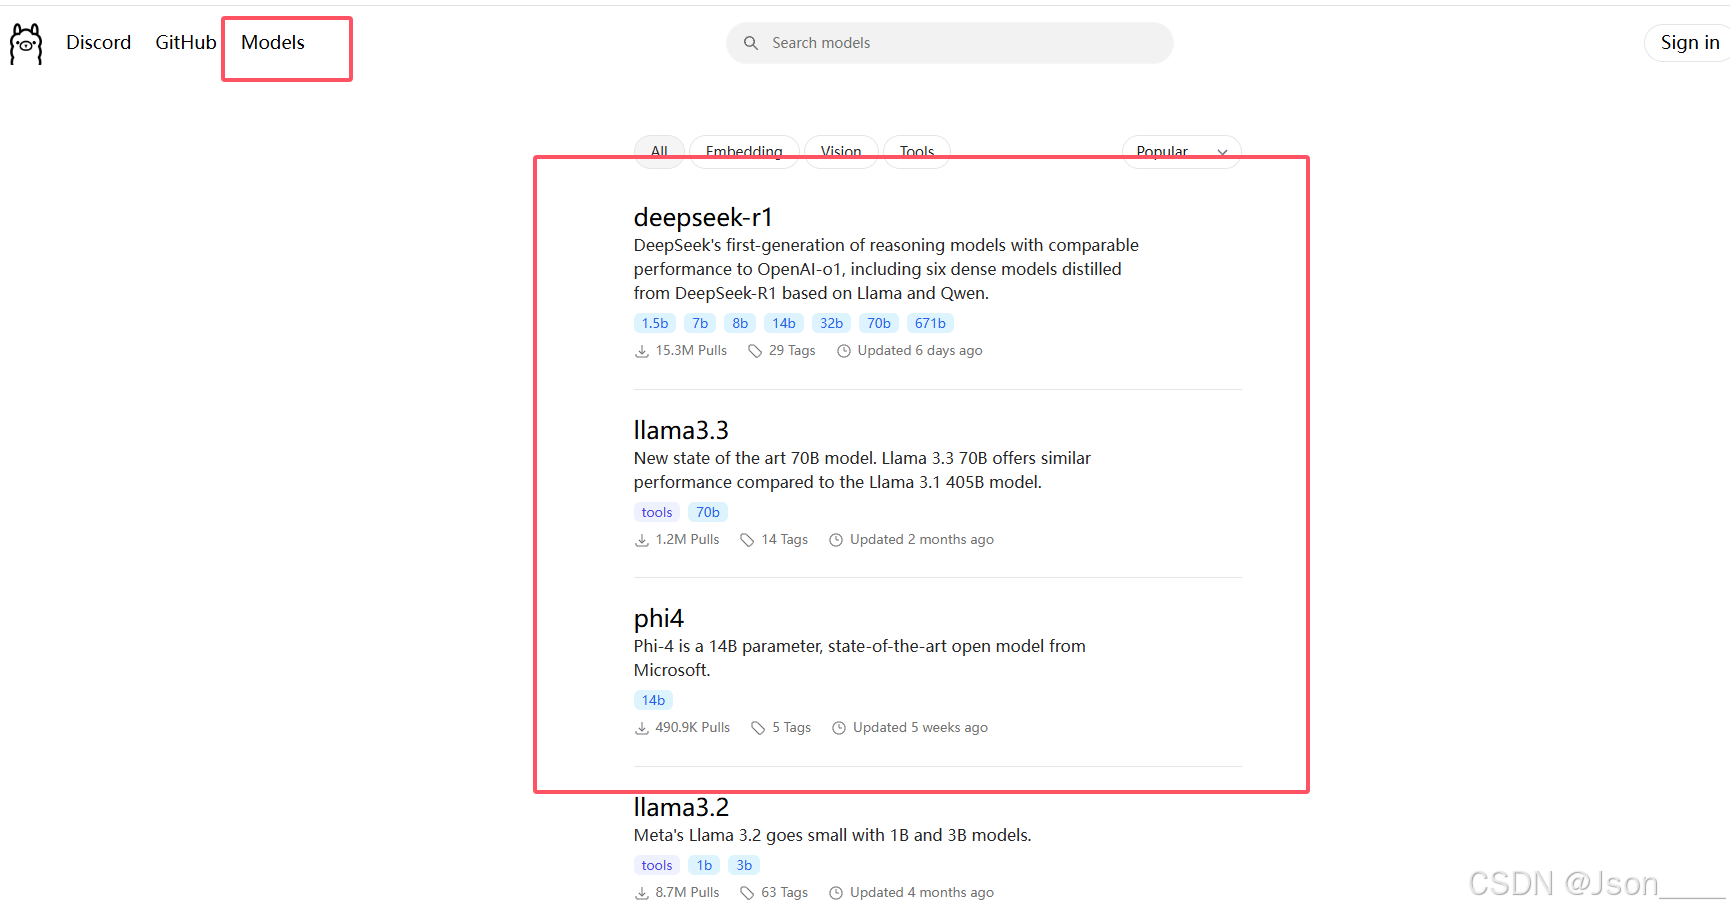Open the Popular sort dropdown

(1181, 152)
